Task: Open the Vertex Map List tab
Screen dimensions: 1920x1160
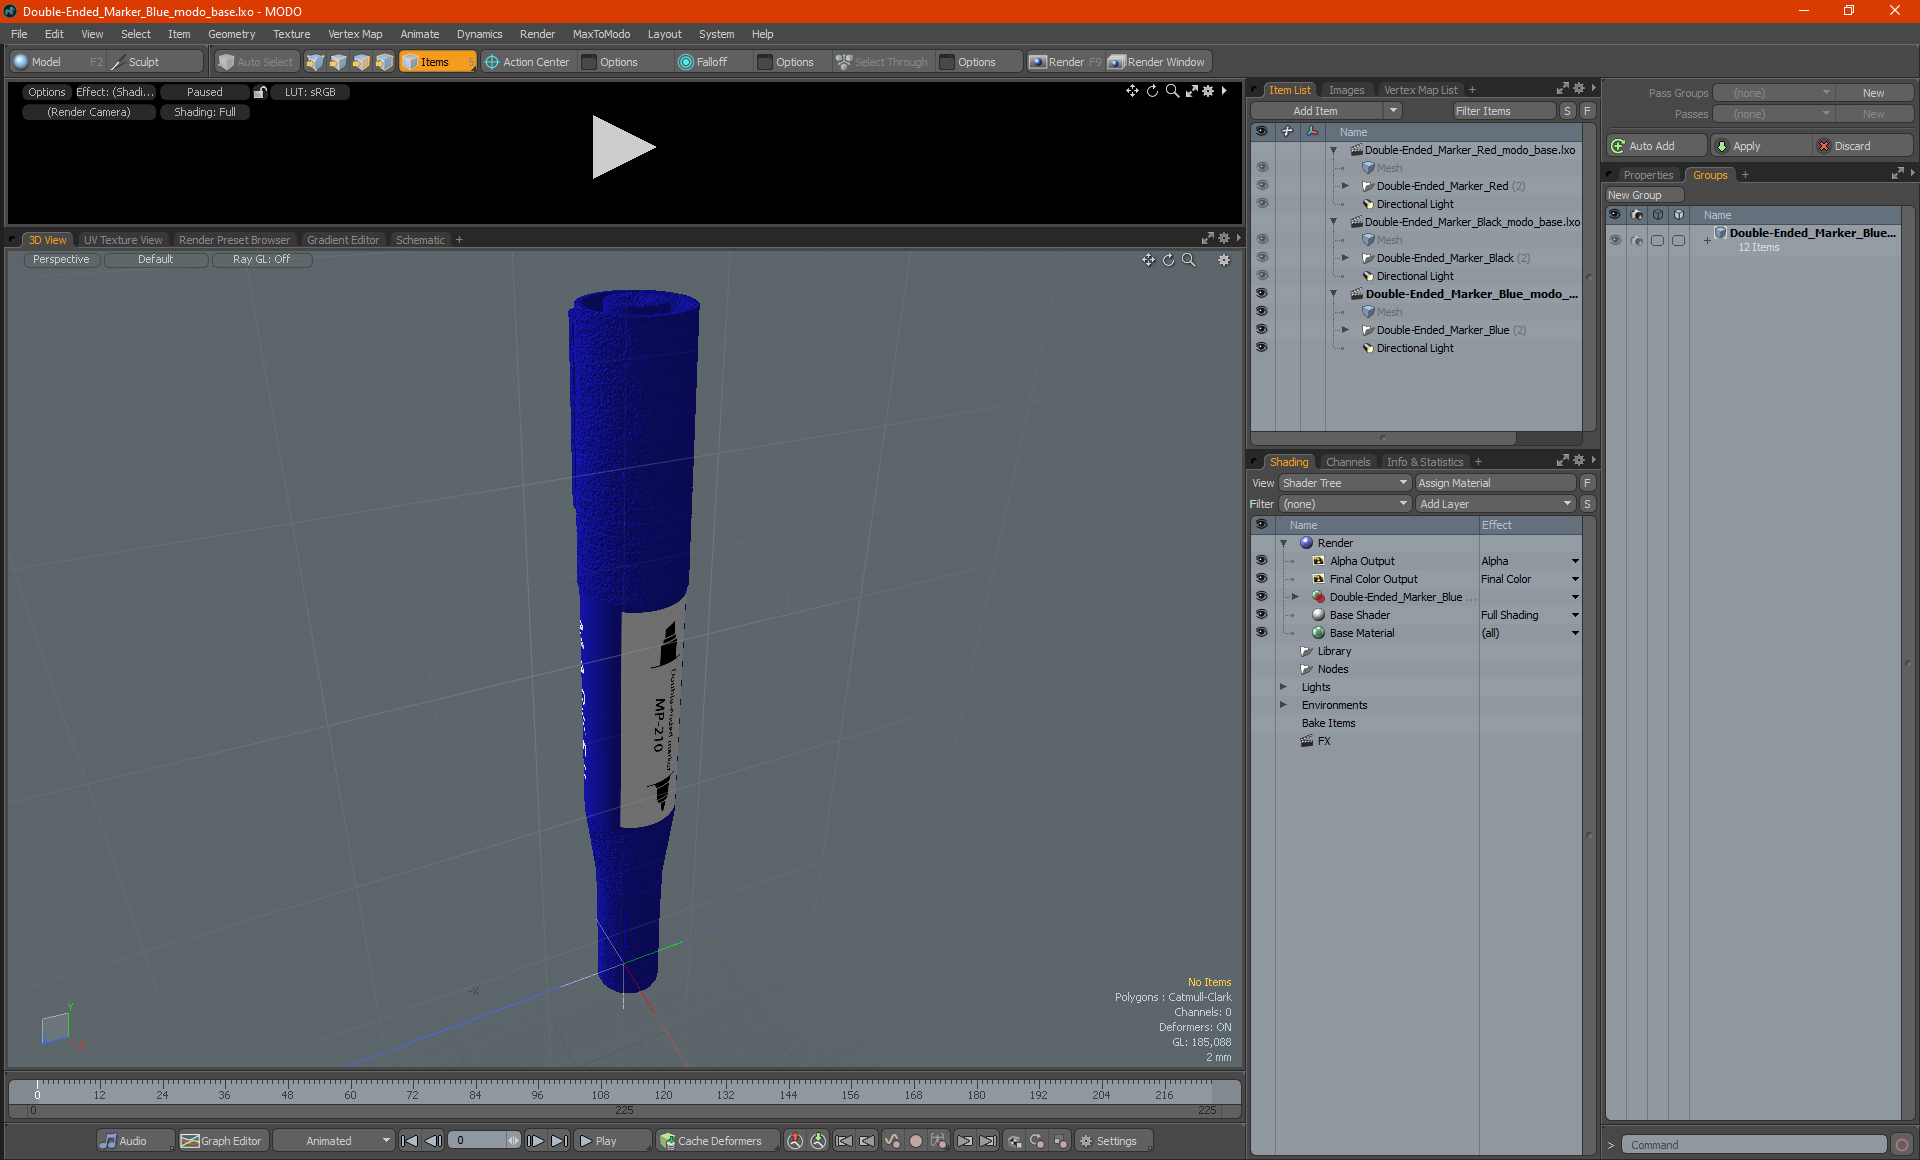Action: pos(1420,90)
